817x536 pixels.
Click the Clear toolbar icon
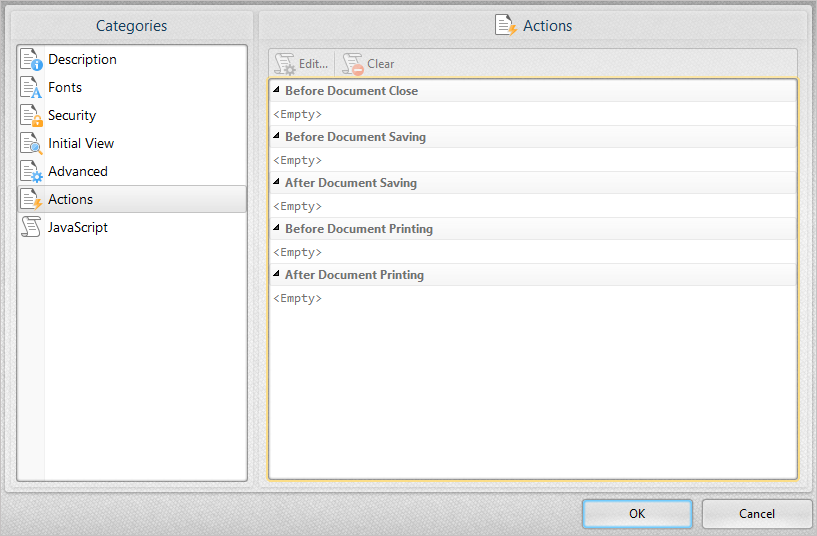353,64
